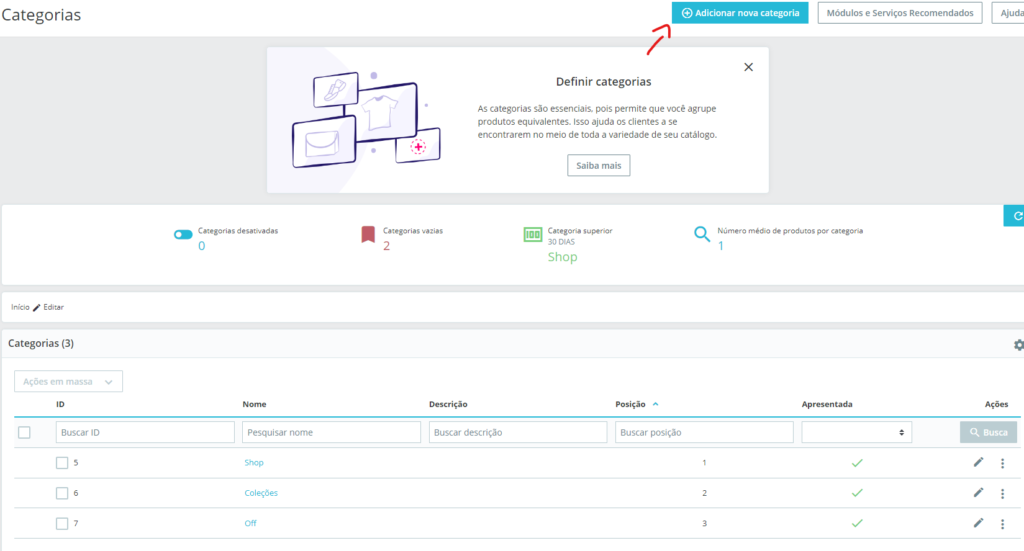Sort the table by Apresentada column
The image size is (1024, 551).
click(x=827, y=404)
